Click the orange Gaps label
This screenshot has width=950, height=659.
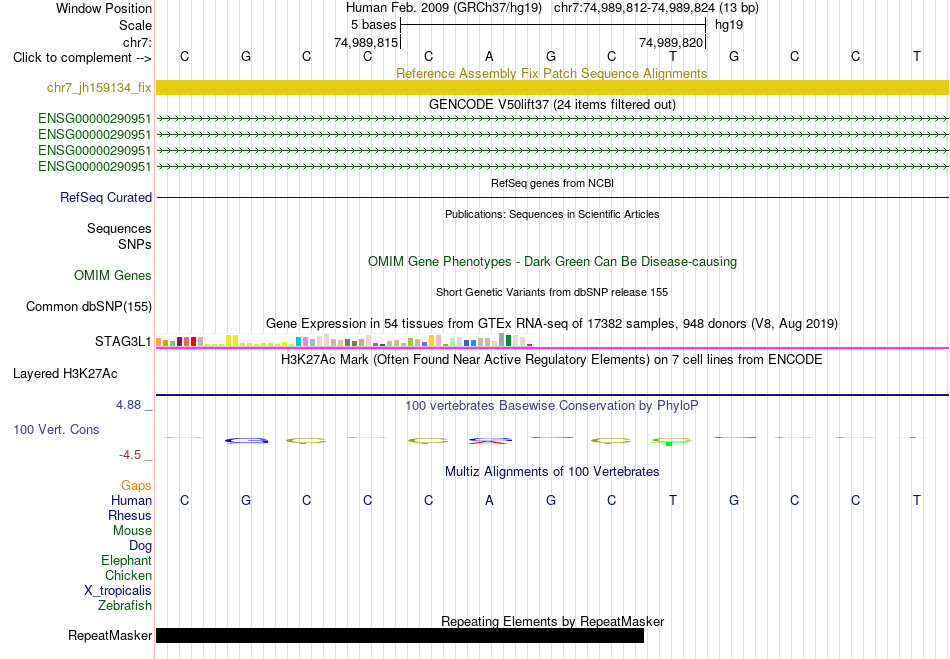coord(136,486)
